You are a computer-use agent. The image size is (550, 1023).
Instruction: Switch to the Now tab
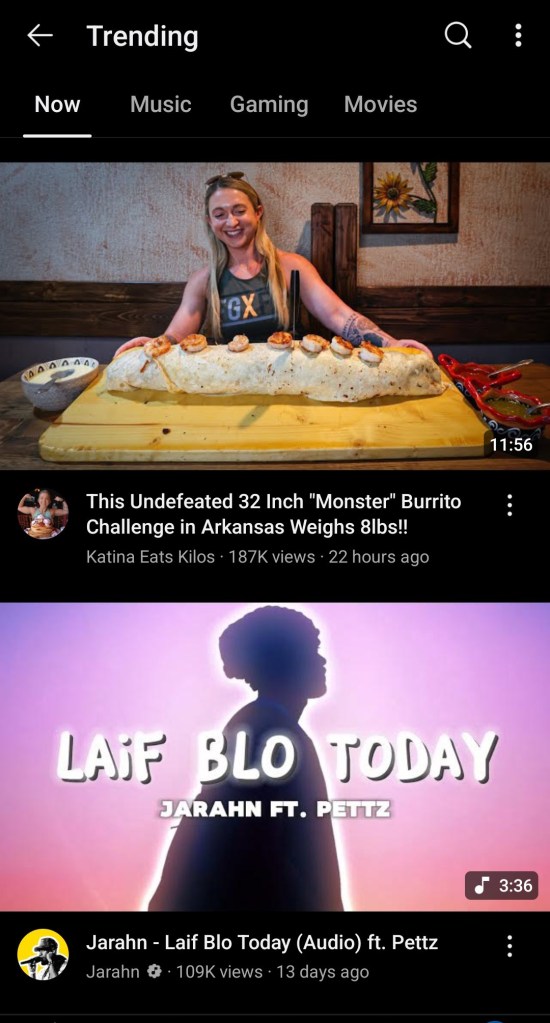point(57,104)
